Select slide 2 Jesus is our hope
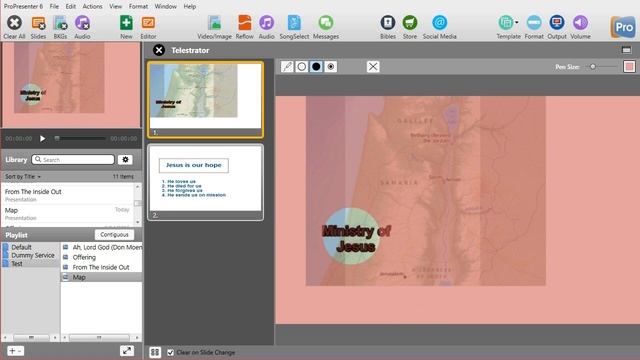 pos(205,182)
